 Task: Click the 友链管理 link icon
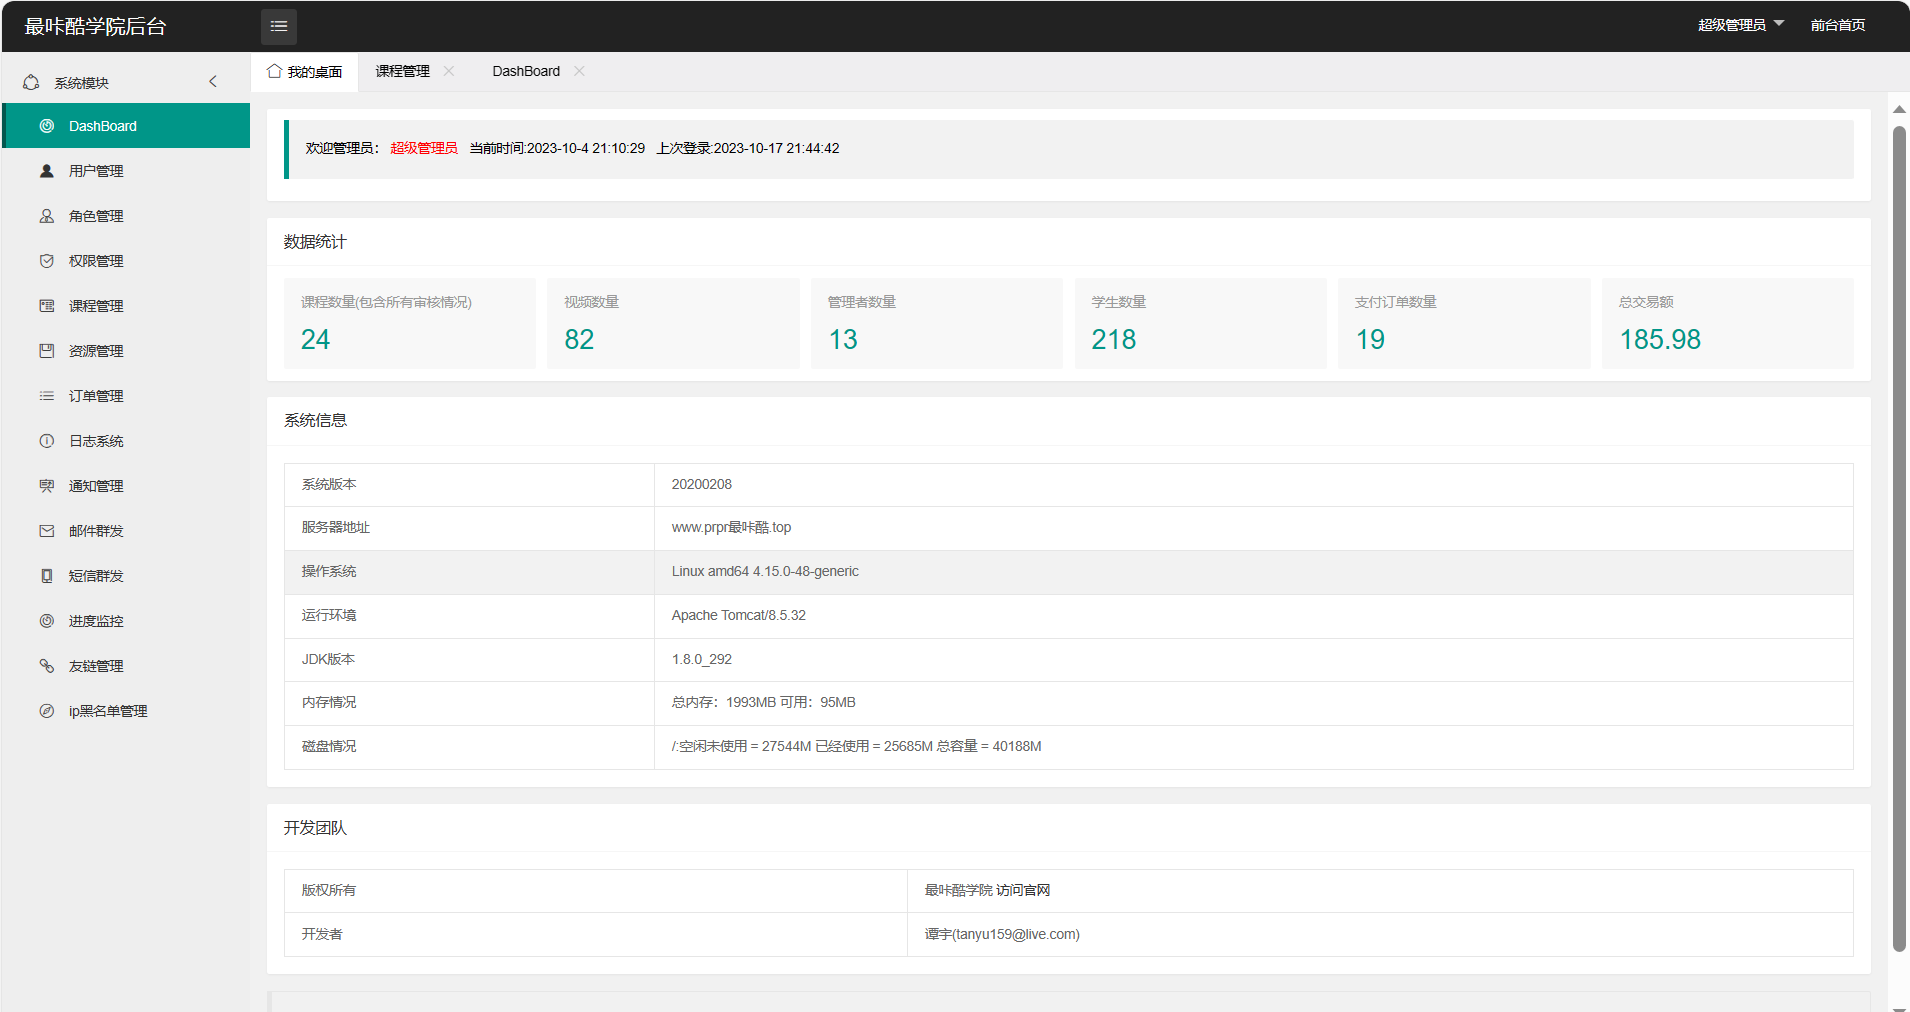click(47, 666)
